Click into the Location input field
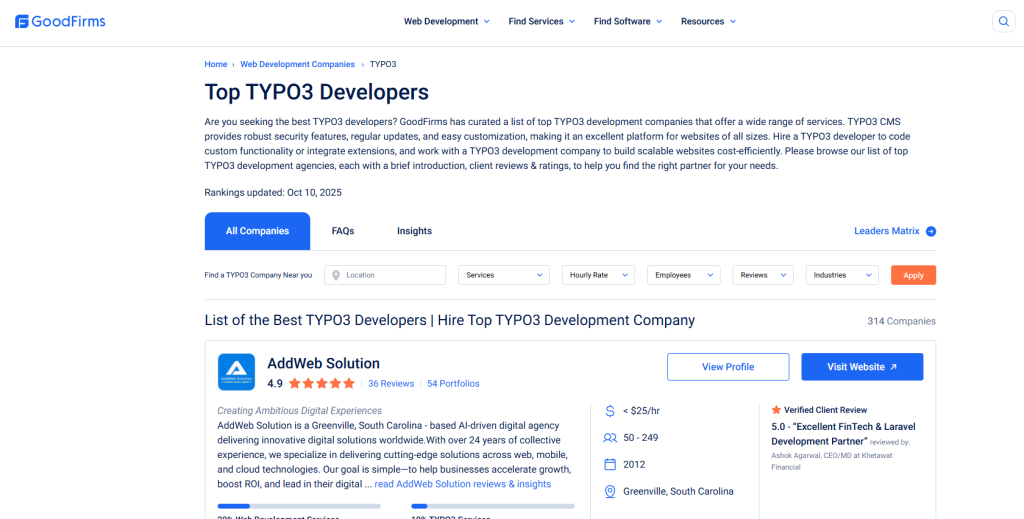 pos(385,275)
